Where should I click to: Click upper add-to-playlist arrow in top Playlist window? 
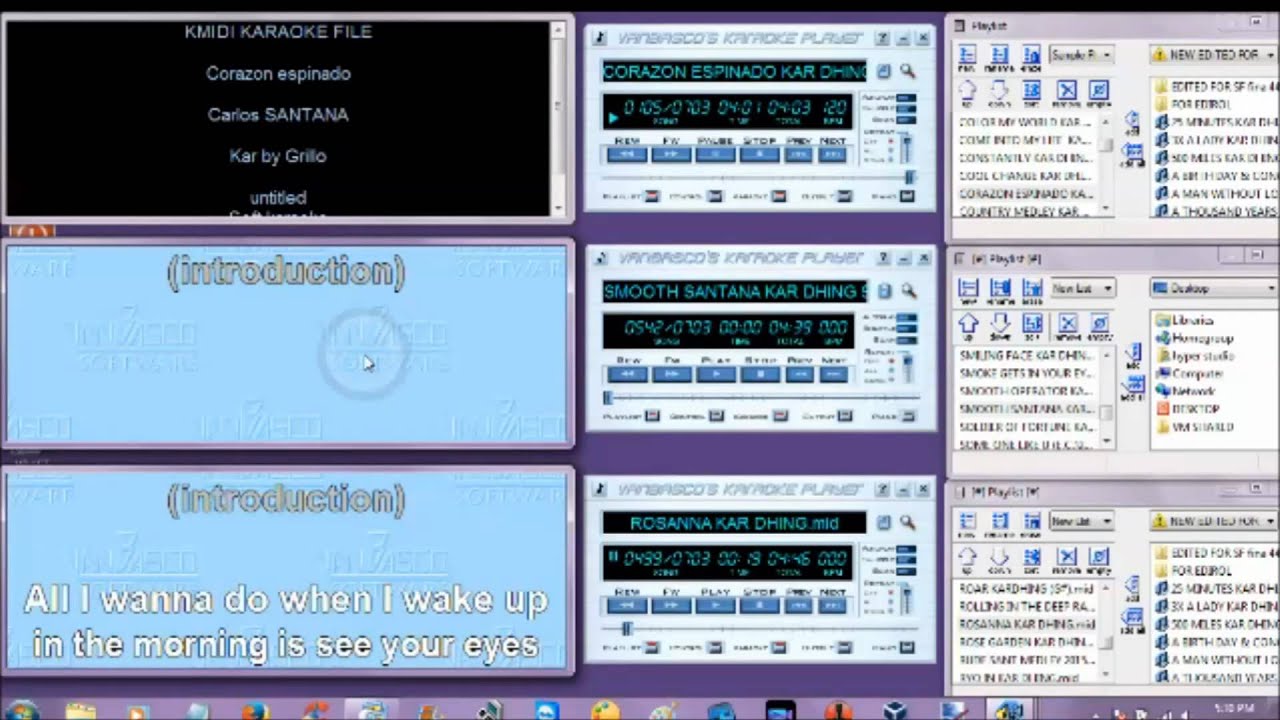pyautogui.click(x=1133, y=122)
